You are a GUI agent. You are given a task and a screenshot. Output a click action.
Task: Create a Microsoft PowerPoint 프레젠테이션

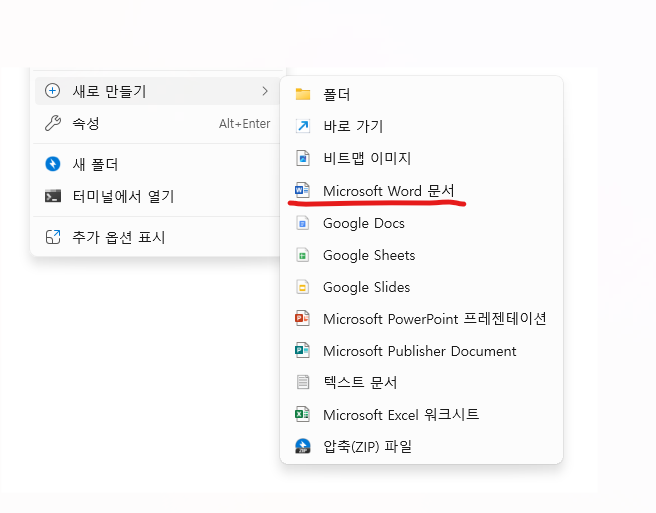coord(421,319)
